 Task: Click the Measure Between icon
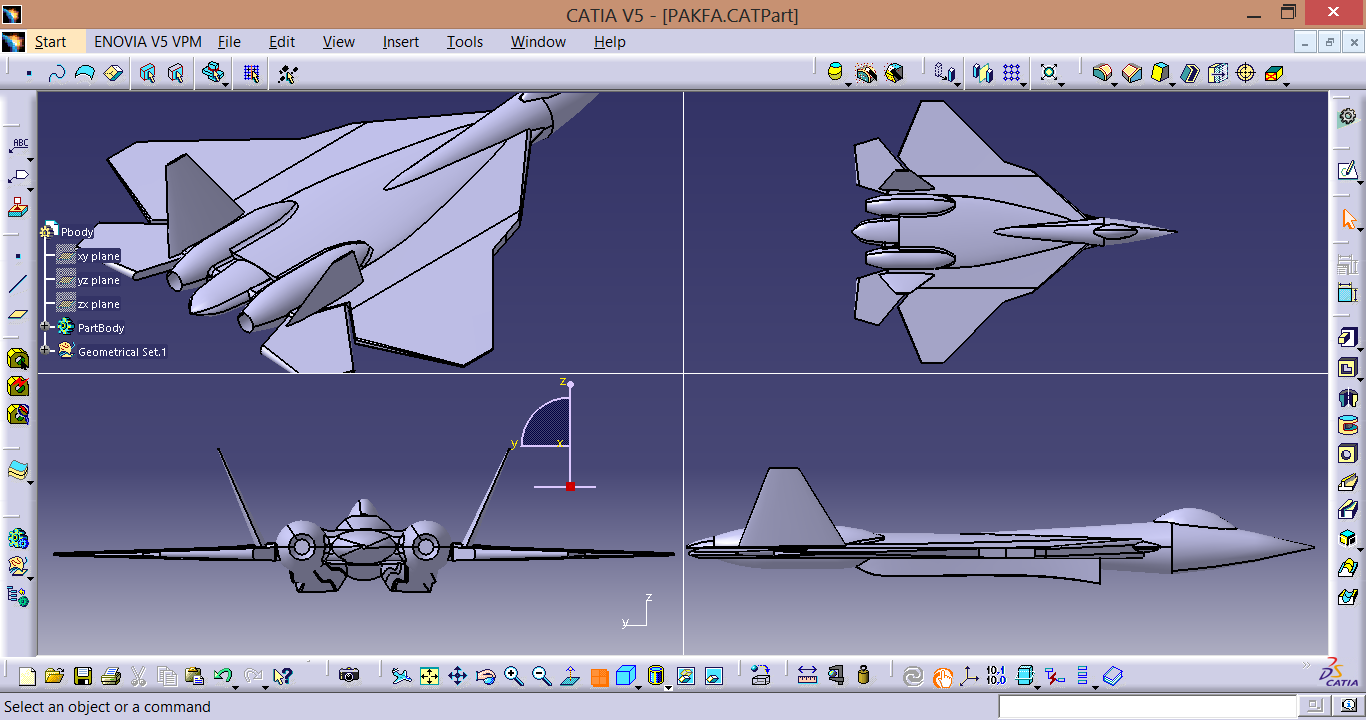(808, 676)
